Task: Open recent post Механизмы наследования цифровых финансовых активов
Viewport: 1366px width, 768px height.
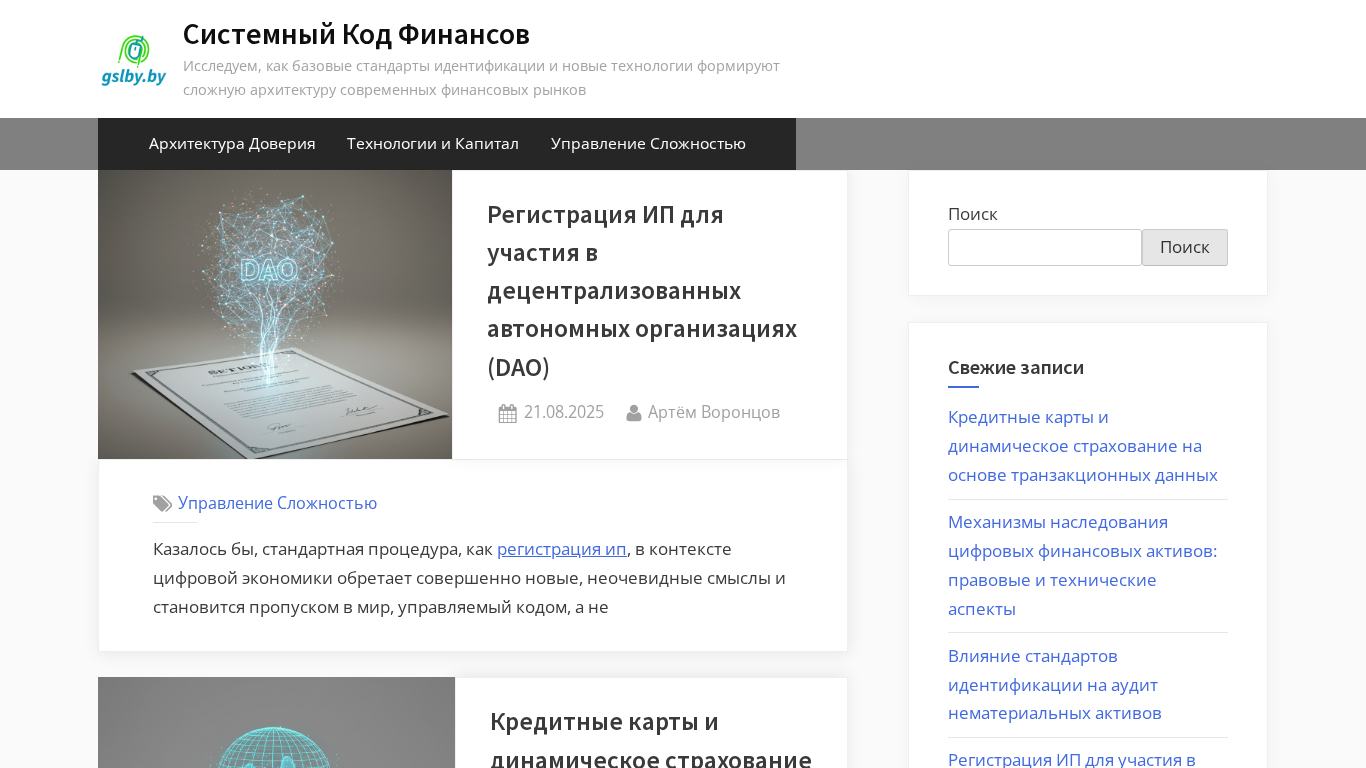Action: [x=1083, y=565]
